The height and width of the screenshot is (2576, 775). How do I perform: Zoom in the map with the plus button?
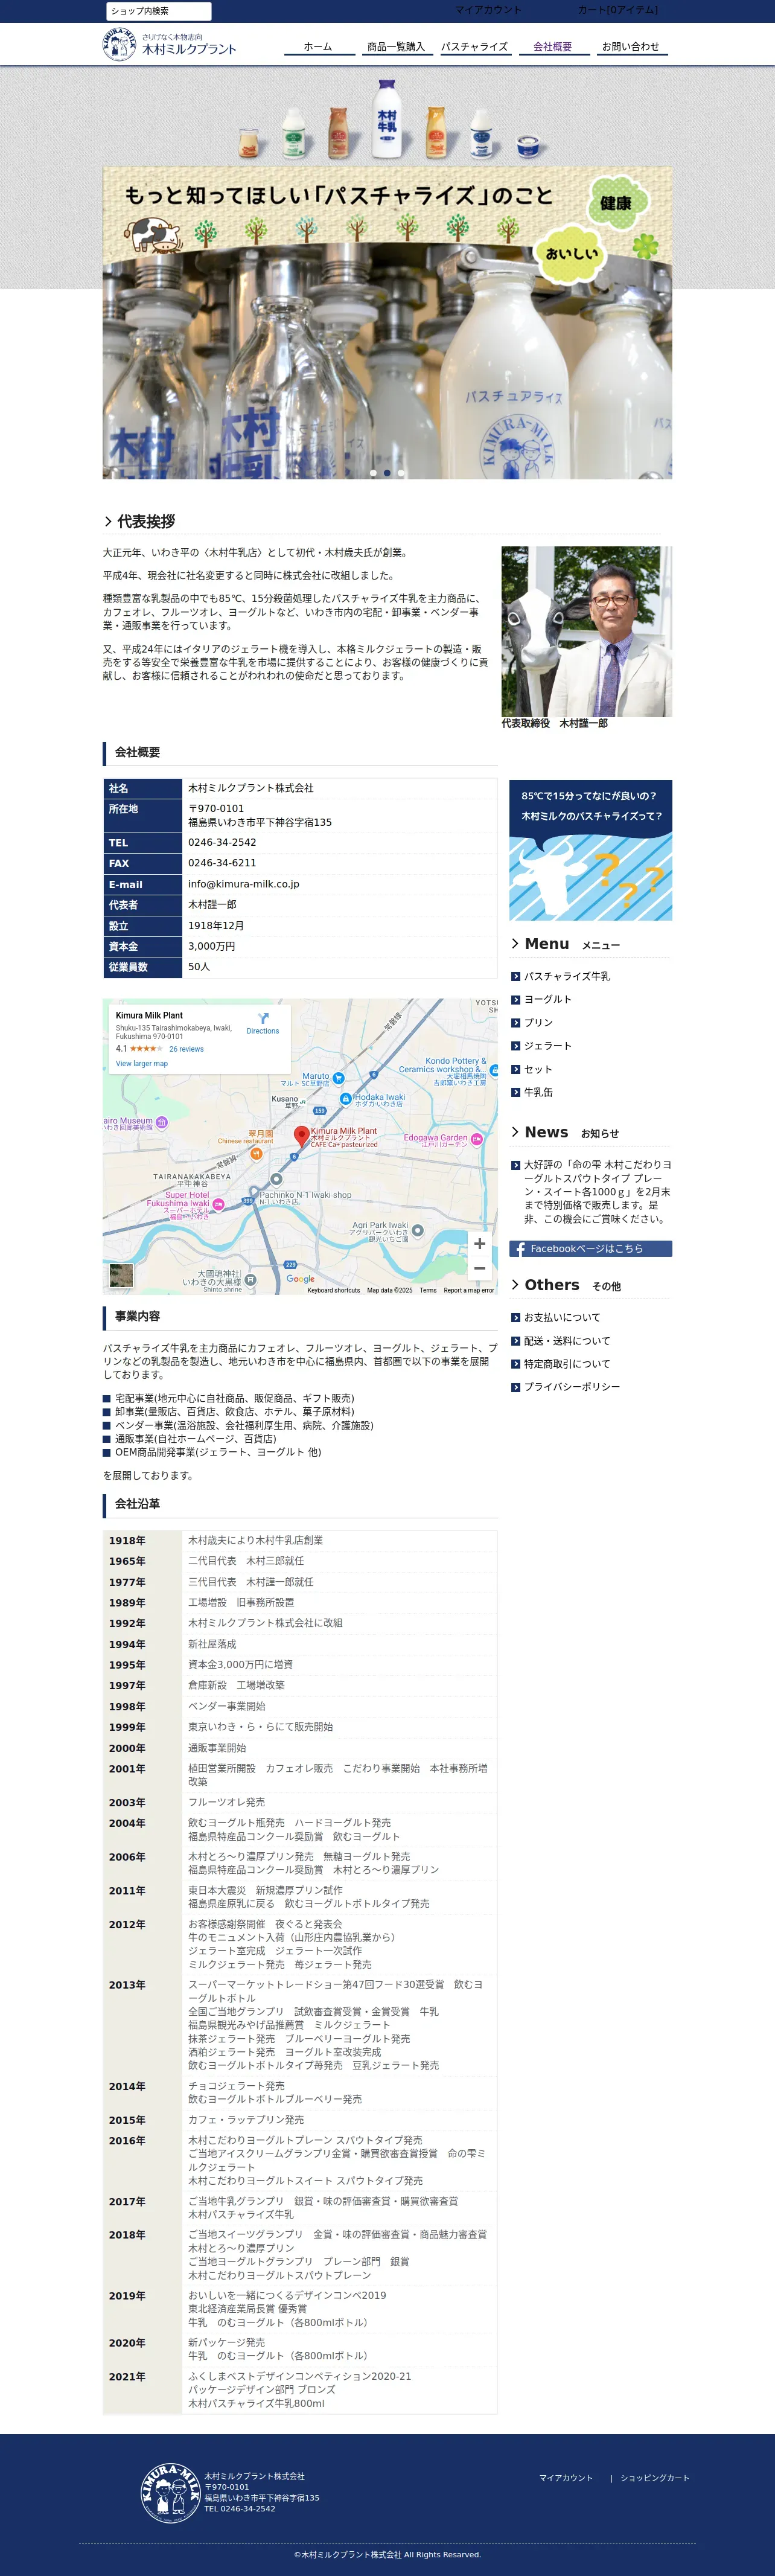[x=480, y=1243]
